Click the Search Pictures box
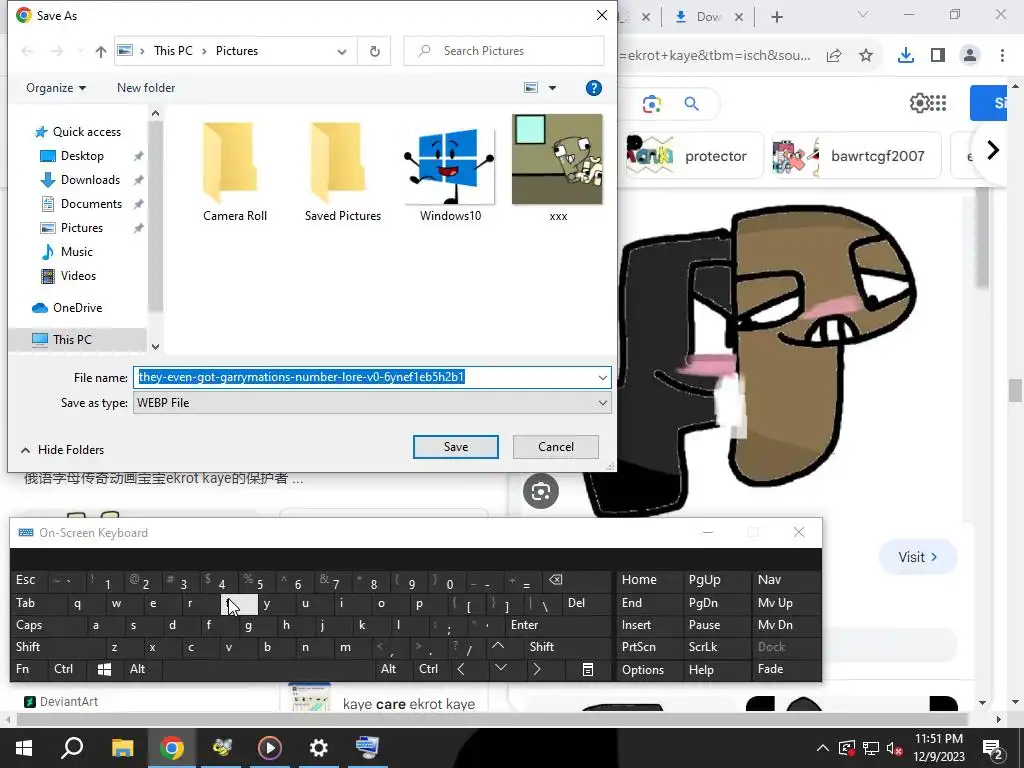 (504, 50)
